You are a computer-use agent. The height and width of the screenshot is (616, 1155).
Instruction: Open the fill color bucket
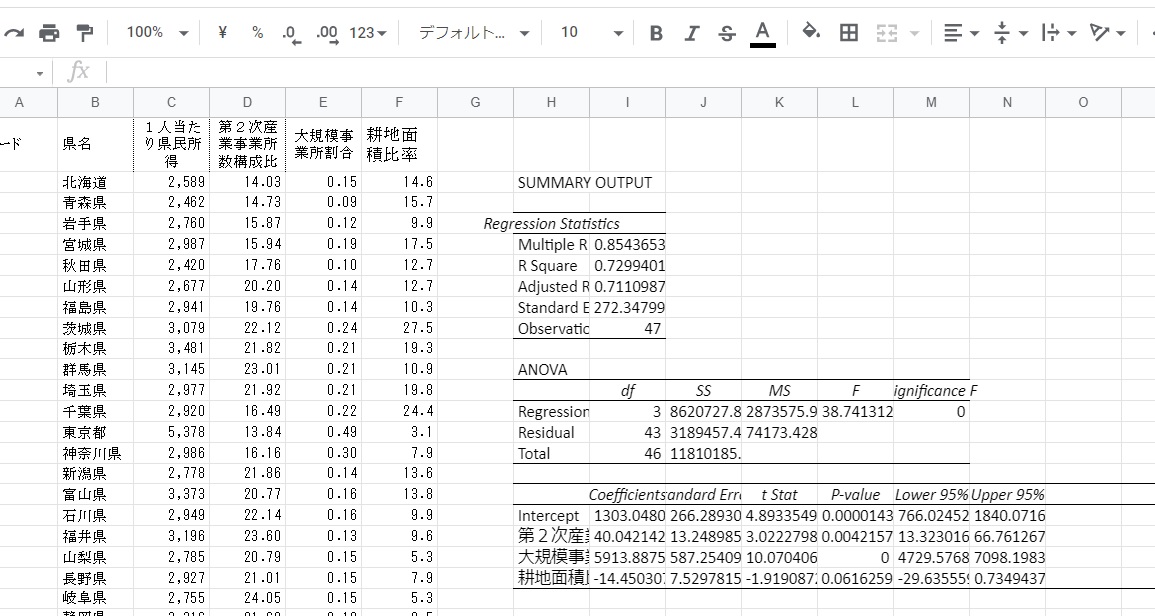811,32
